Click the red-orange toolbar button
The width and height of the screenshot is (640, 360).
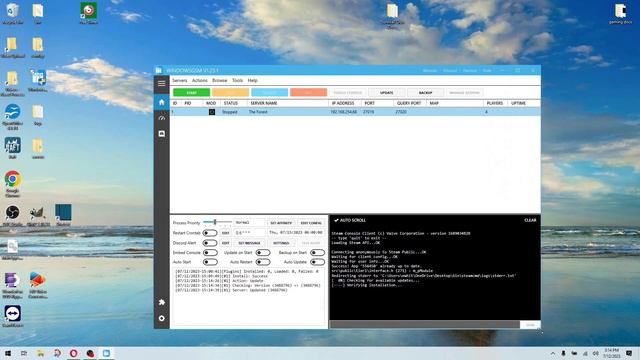[x=309, y=93]
